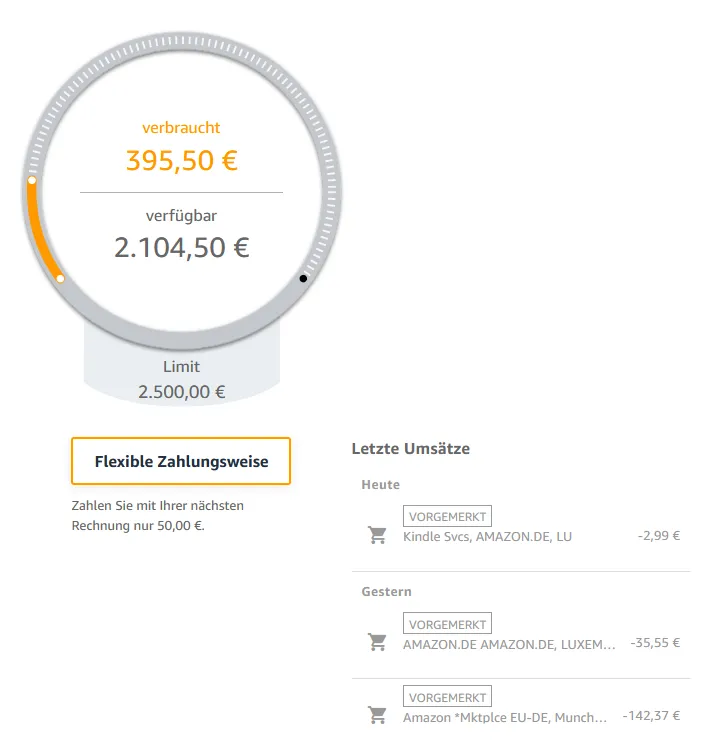Viewport: 702px width, 748px height.
Task: Click the VORGEMERKT badge under Heute
Action: (447, 516)
